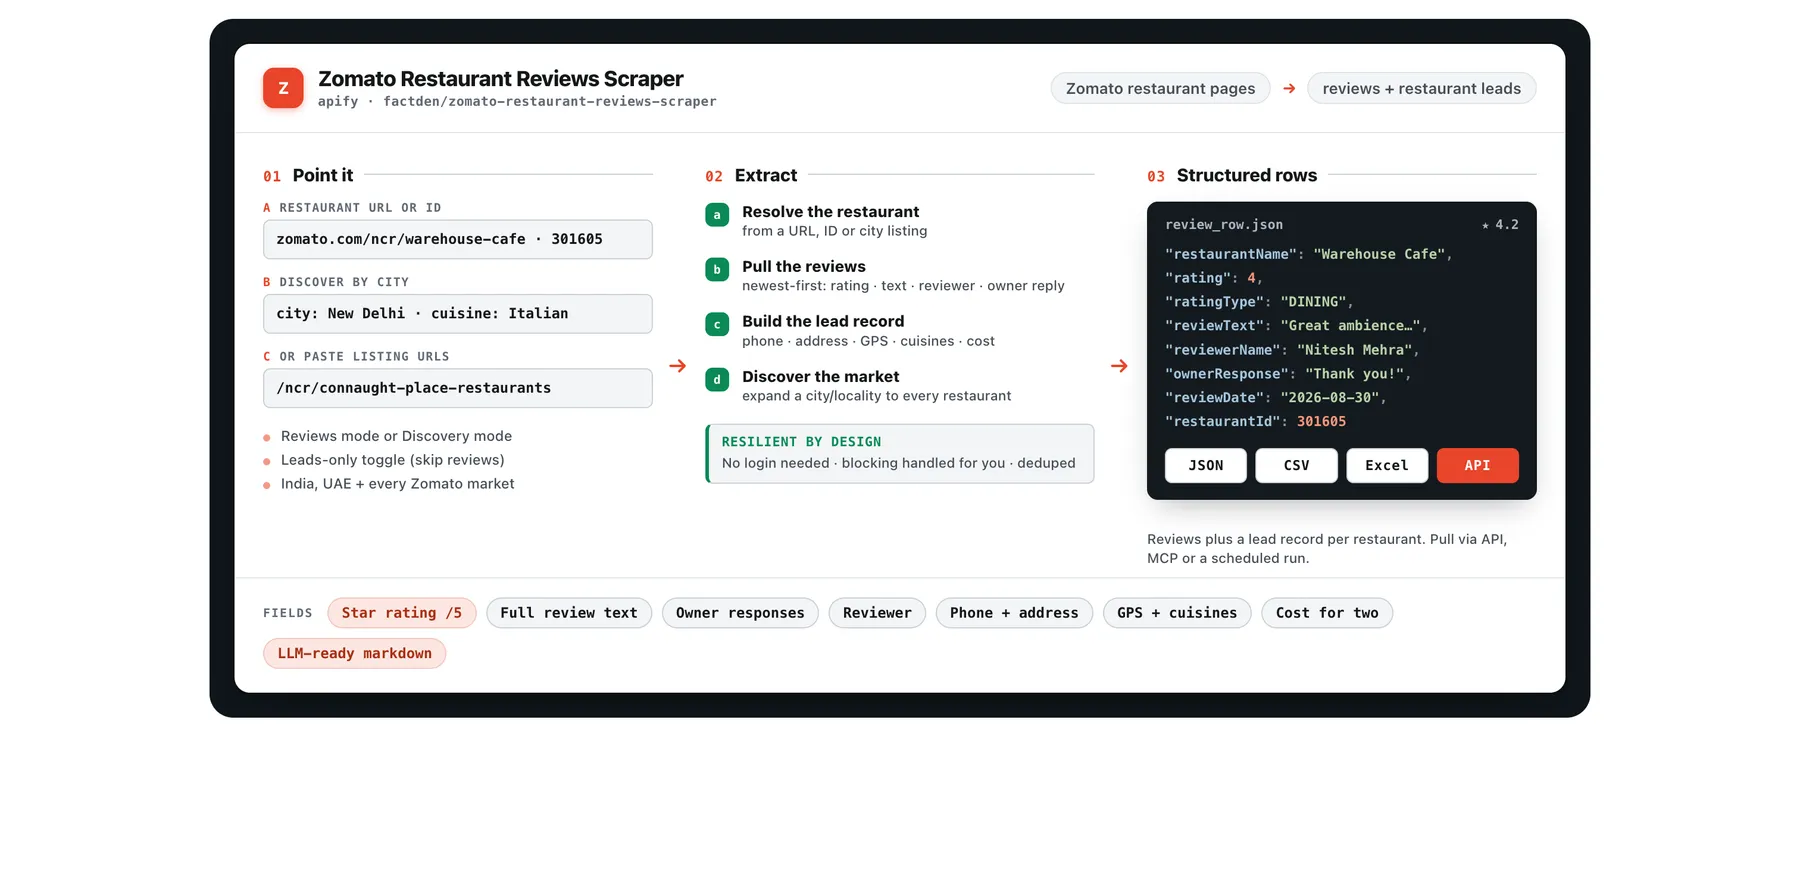Screen dimensions: 1800x883
Task: Click the "restaurantName" JSON line
Action: 1308,254
